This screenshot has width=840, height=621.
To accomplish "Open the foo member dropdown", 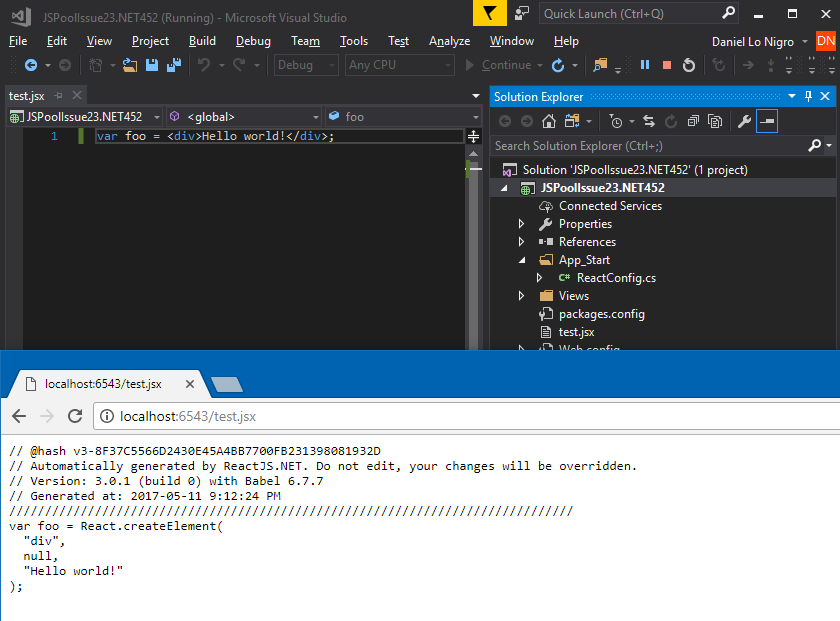I will tap(403, 117).
